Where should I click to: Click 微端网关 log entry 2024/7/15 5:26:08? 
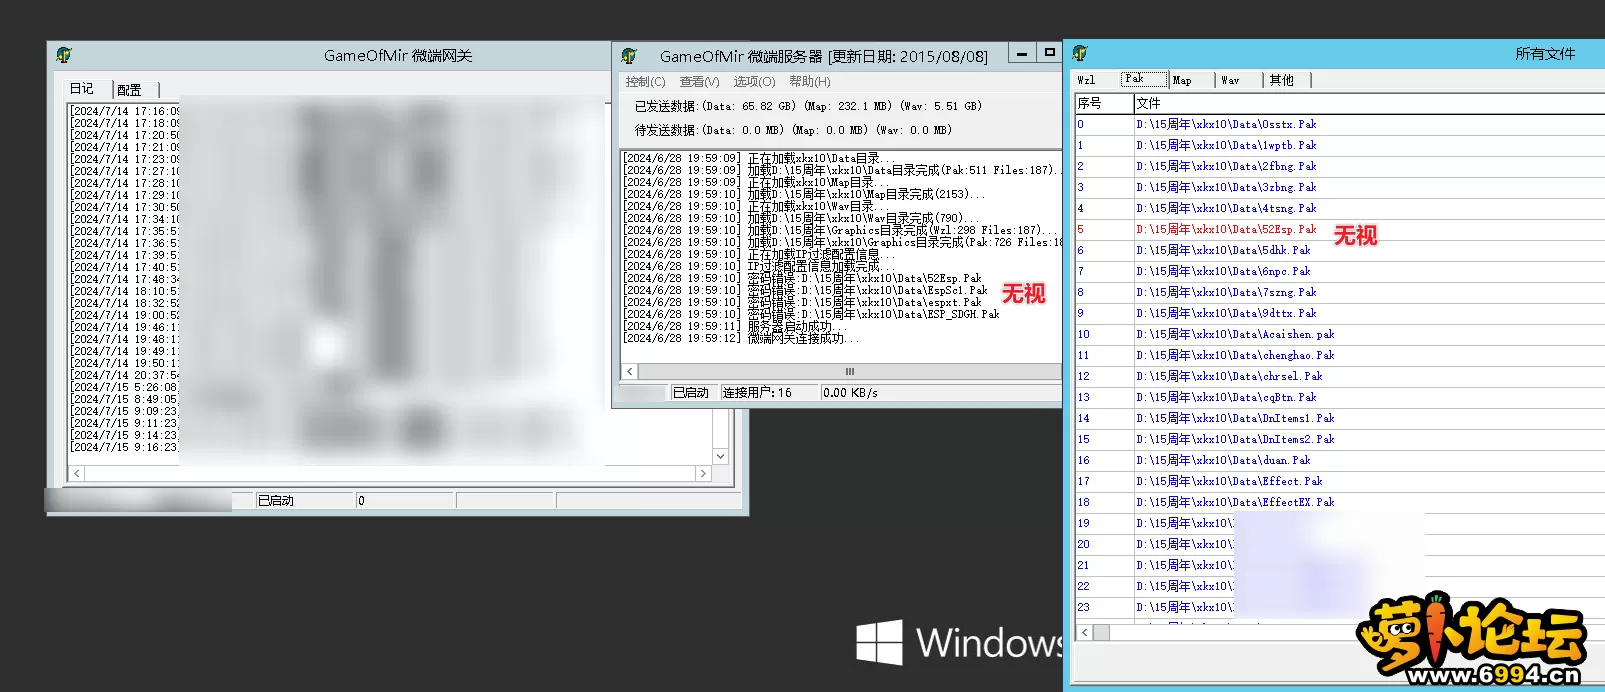(x=125, y=387)
